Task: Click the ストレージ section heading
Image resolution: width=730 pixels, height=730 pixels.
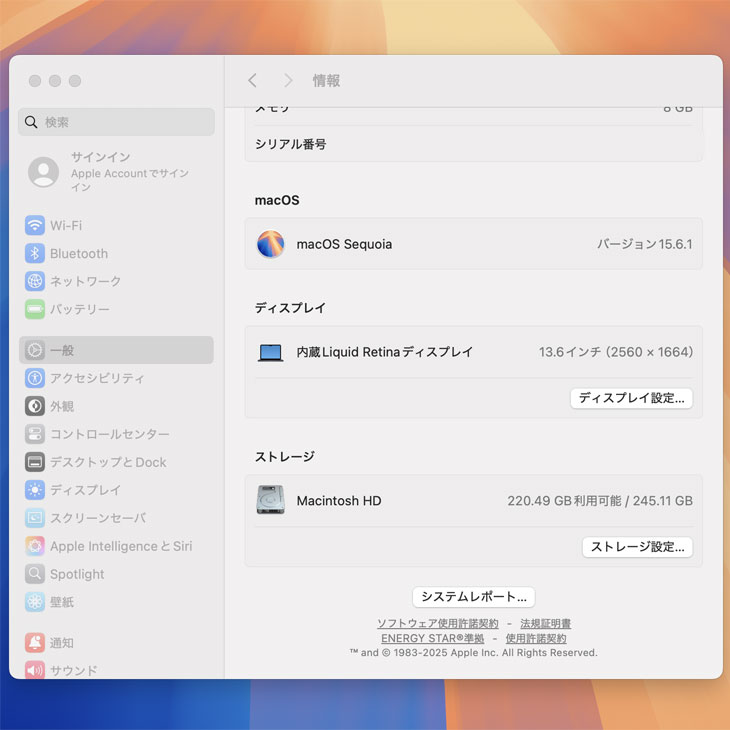Action: 284,457
